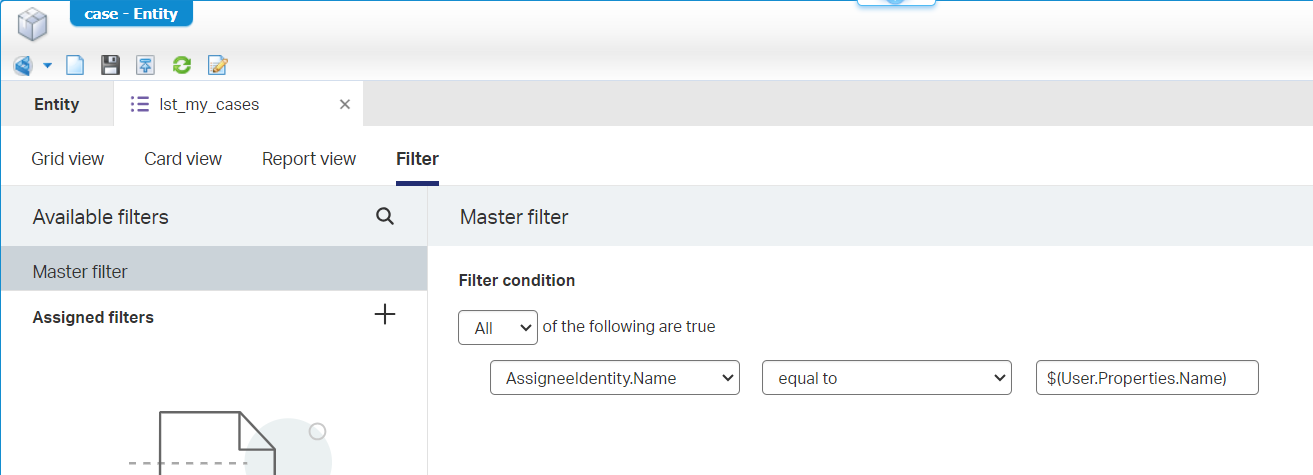Click the $(User.Properties.Name) value field
Screen dimensions: 1313x475
click(1147, 378)
